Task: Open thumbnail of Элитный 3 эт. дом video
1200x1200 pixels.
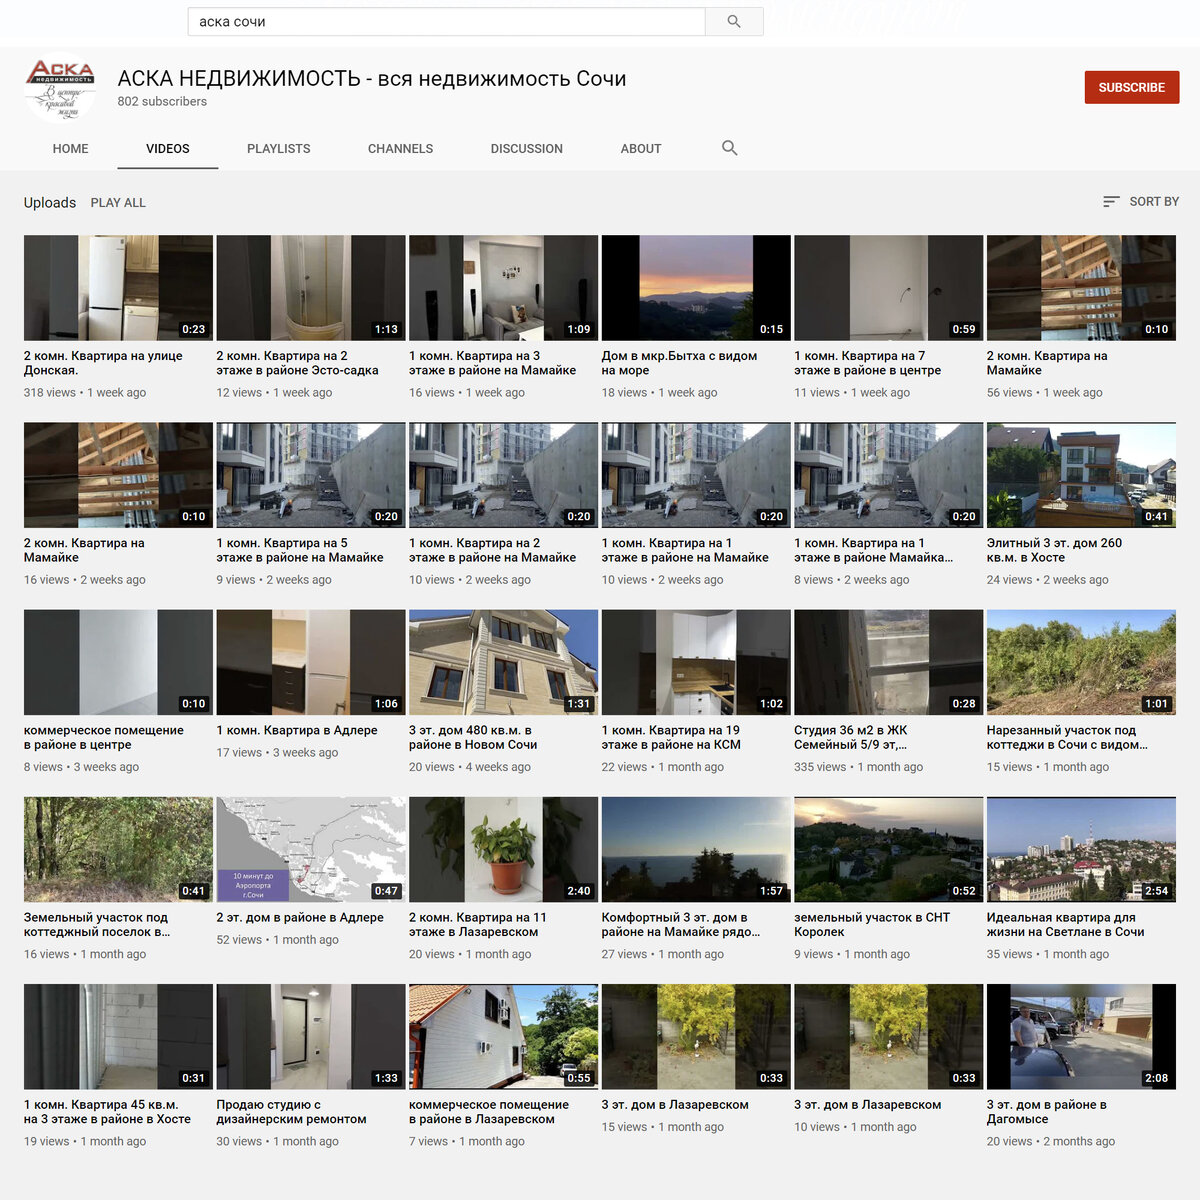Action: click(1081, 475)
